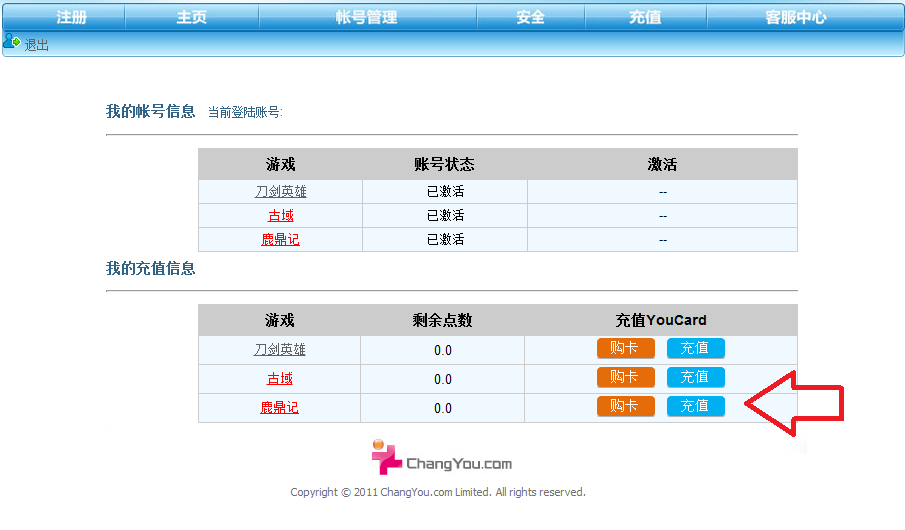This screenshot has height=530, width=905.
Task: Open 帐号管理 in navigation bar
Action: 366,17
